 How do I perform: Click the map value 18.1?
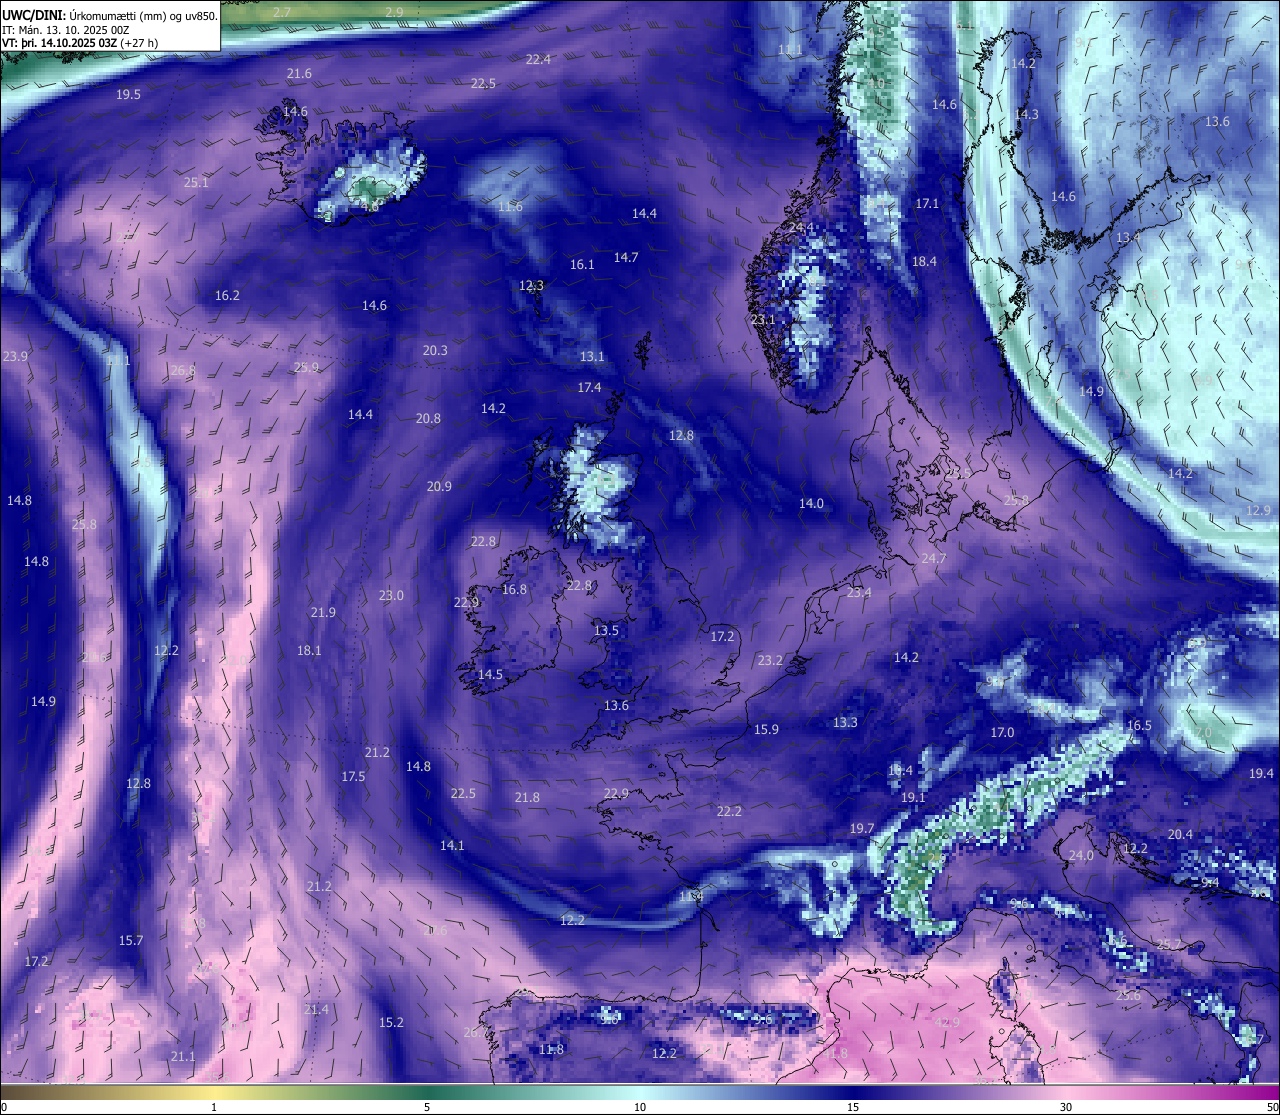pos(309,651)
